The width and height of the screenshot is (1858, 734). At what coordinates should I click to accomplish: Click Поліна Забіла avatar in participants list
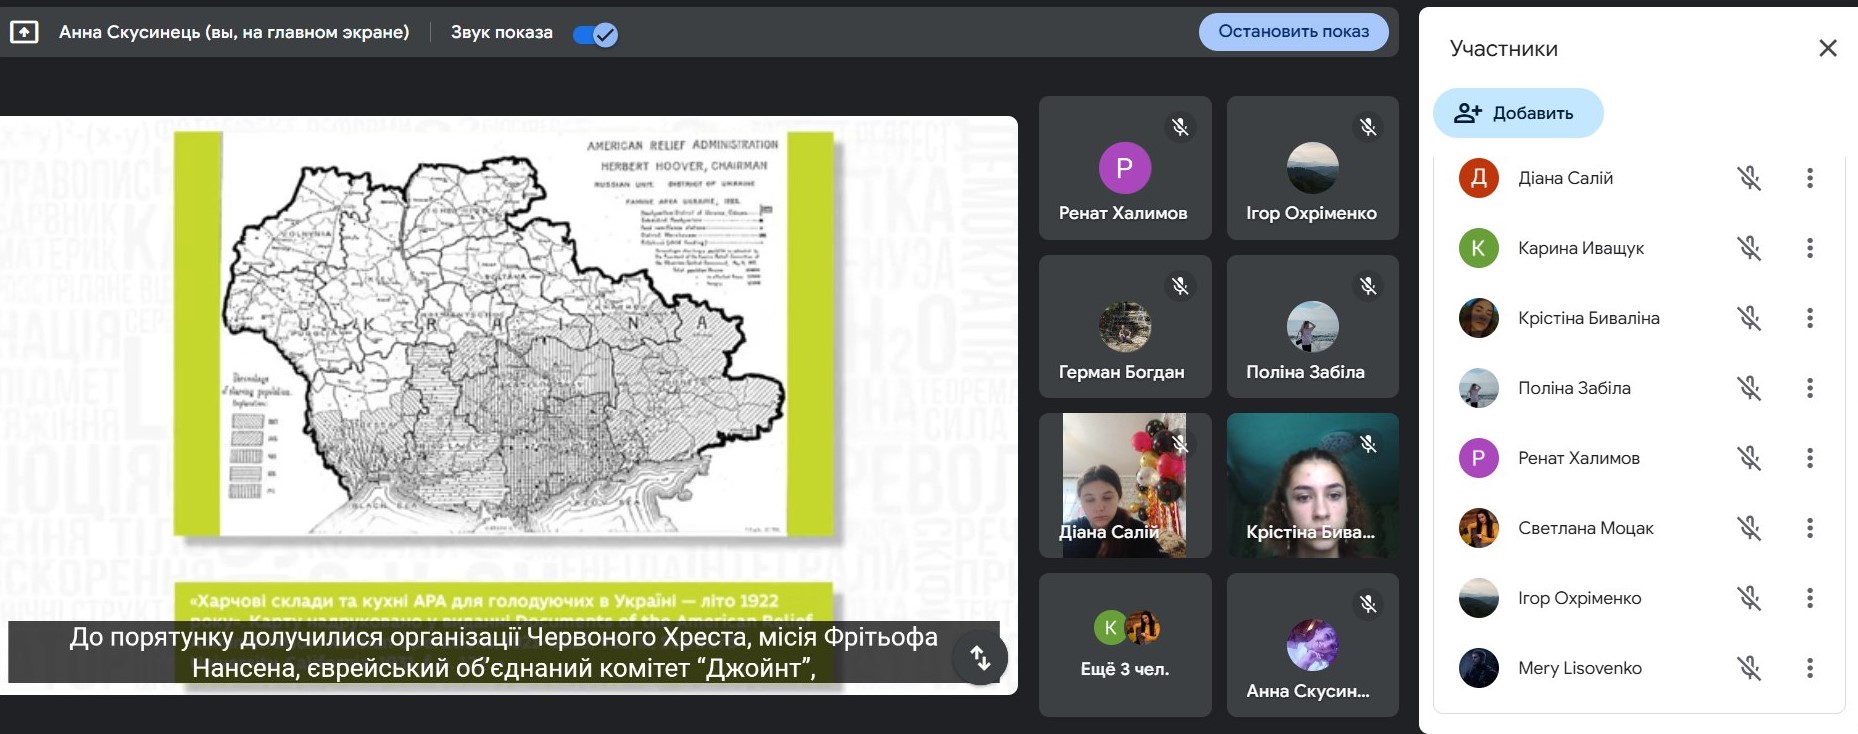point(1478,388)
